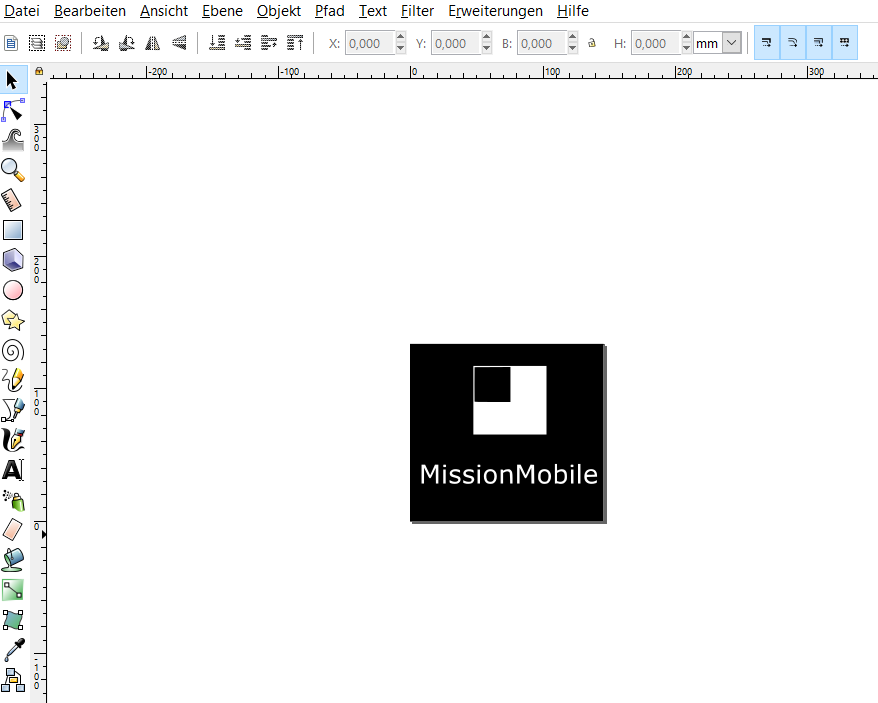The width and height of the screenshot is (878, 703).
Task: Click the MissionMobile text on canvas
Action: 508,474
